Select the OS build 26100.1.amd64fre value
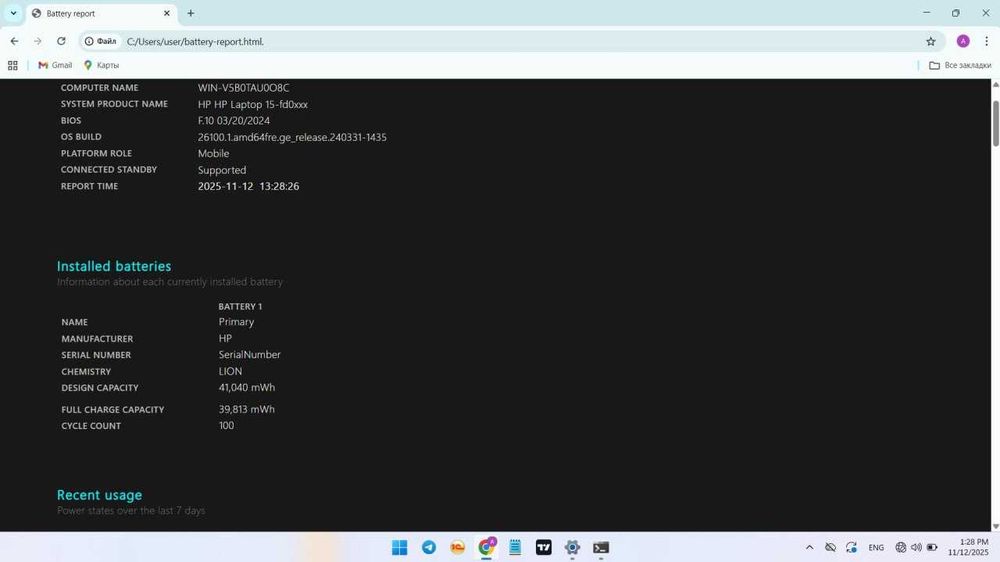This screenshot has height=562, width=1000. (292, 137)
